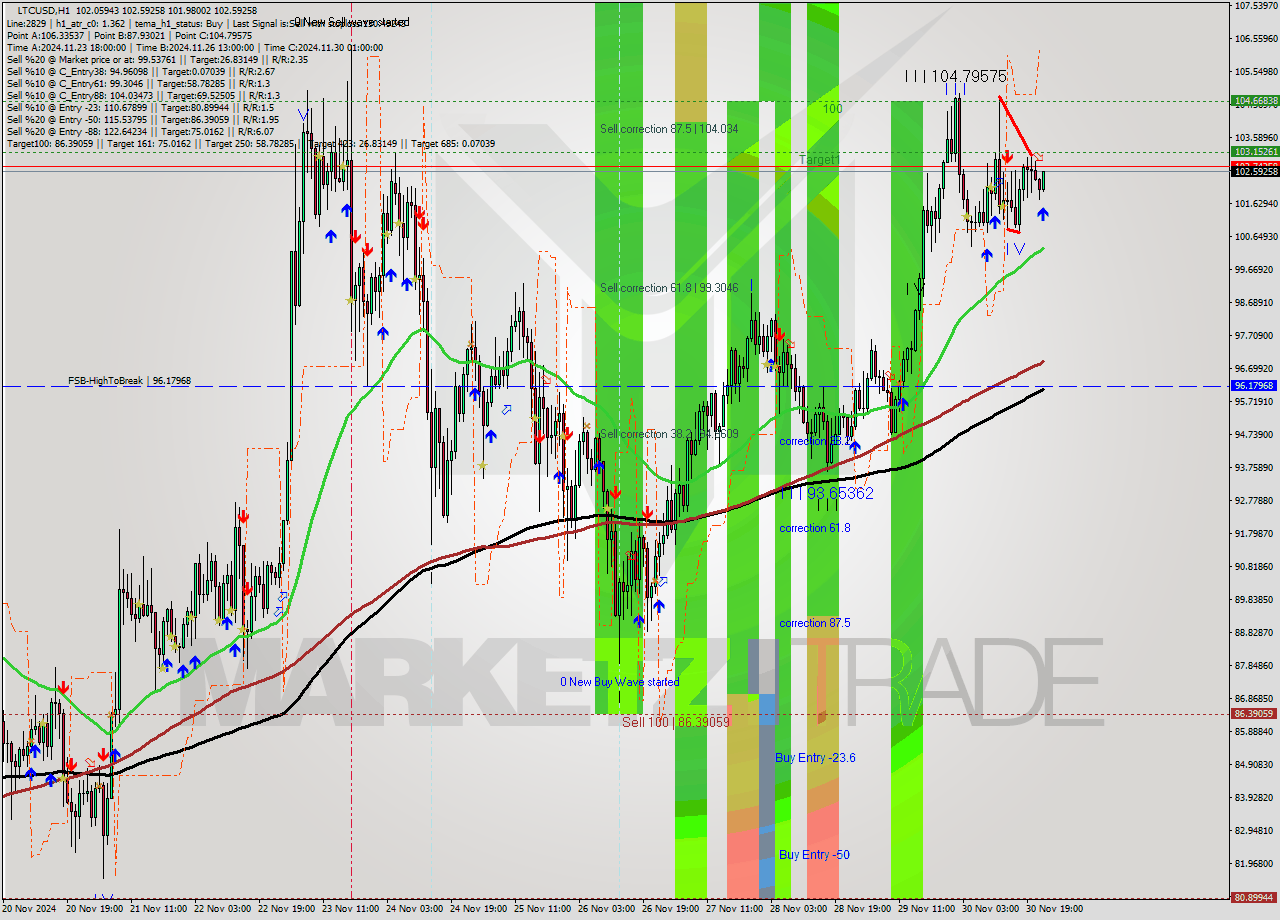The height and width of the screenshot is (920, 1280).
Task: Select the thick red descending trend line
Action: click(1016, 126)
